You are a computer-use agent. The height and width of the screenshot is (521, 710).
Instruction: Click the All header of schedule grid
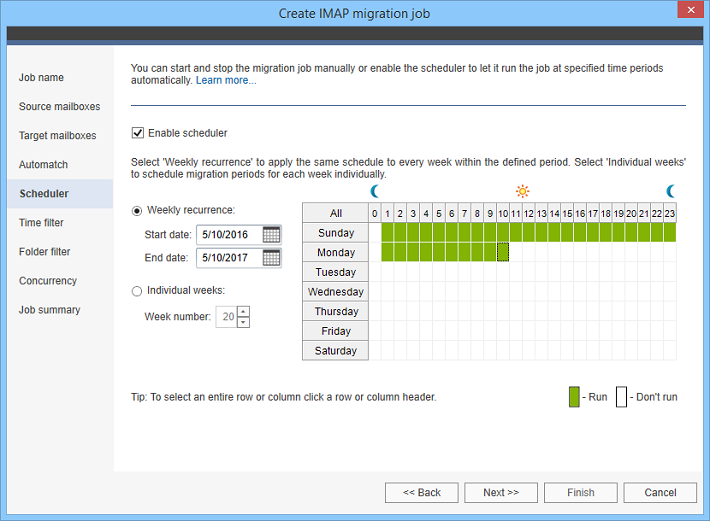click(336, 213)
